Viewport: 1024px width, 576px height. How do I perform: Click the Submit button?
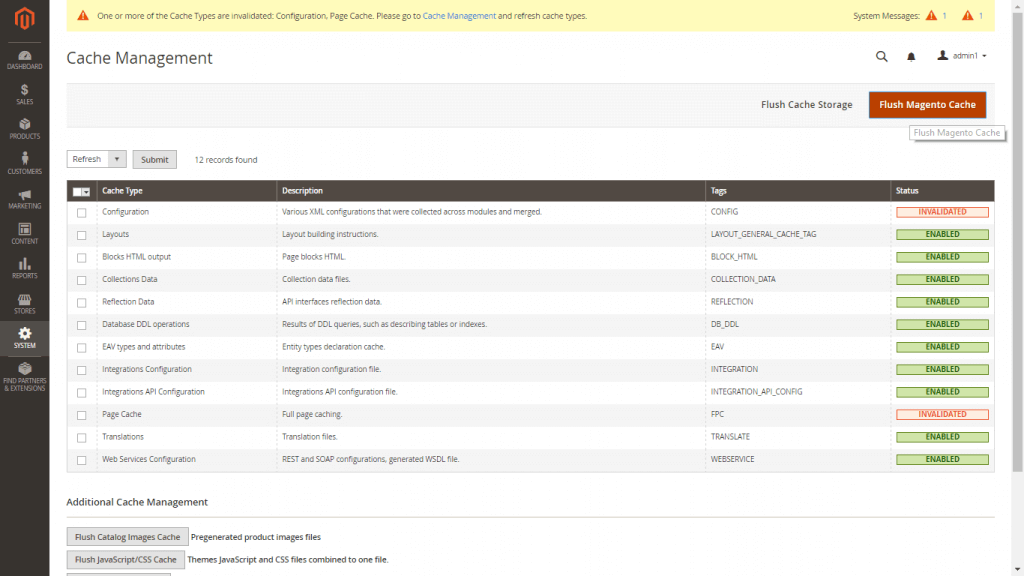tap(155, 159)
